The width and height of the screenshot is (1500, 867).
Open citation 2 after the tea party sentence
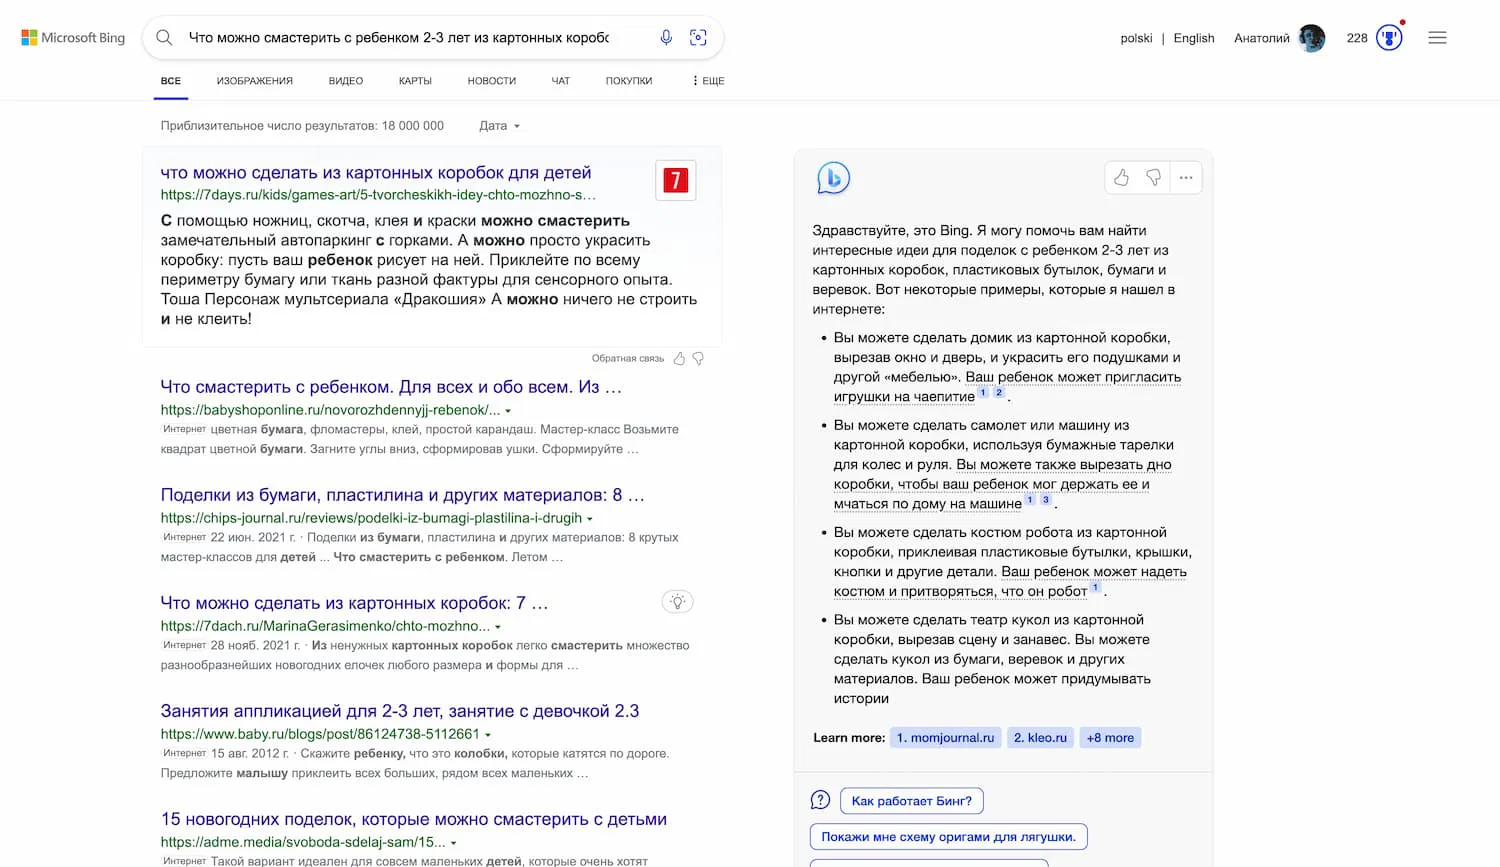coord(998,393)
